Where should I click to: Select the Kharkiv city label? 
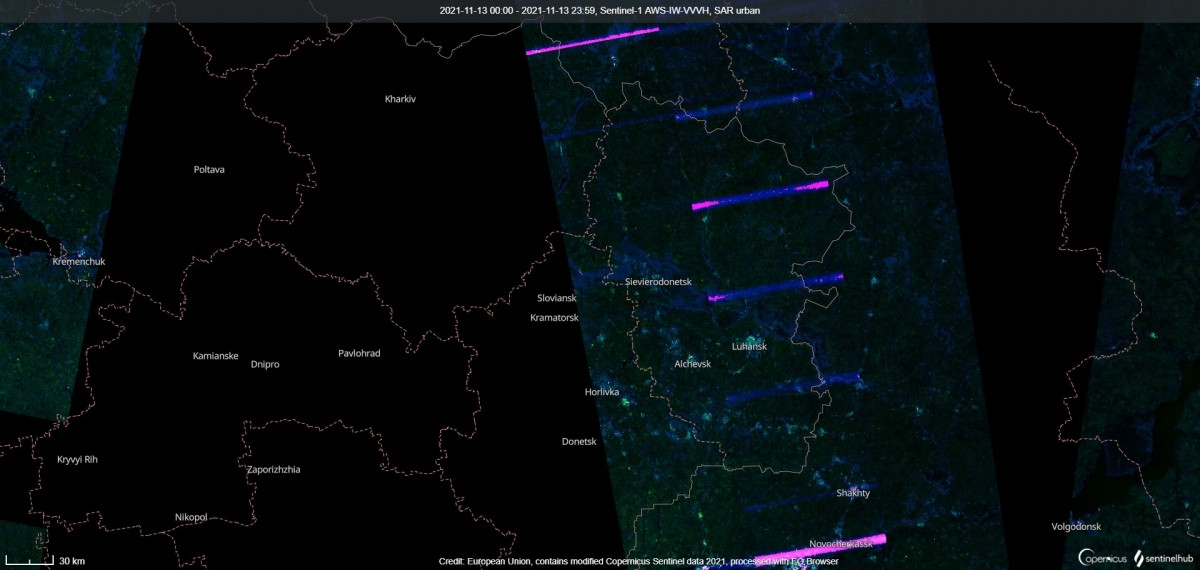tap(400, 99)
